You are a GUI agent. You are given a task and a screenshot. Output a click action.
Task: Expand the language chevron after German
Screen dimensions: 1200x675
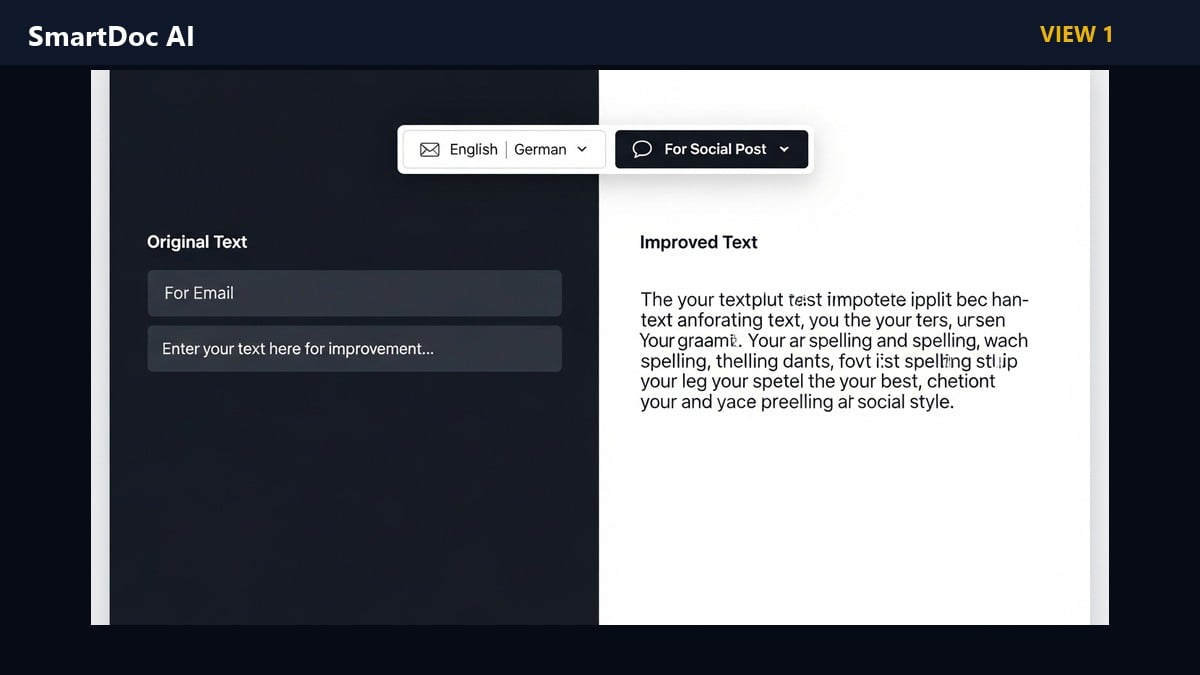583,149
